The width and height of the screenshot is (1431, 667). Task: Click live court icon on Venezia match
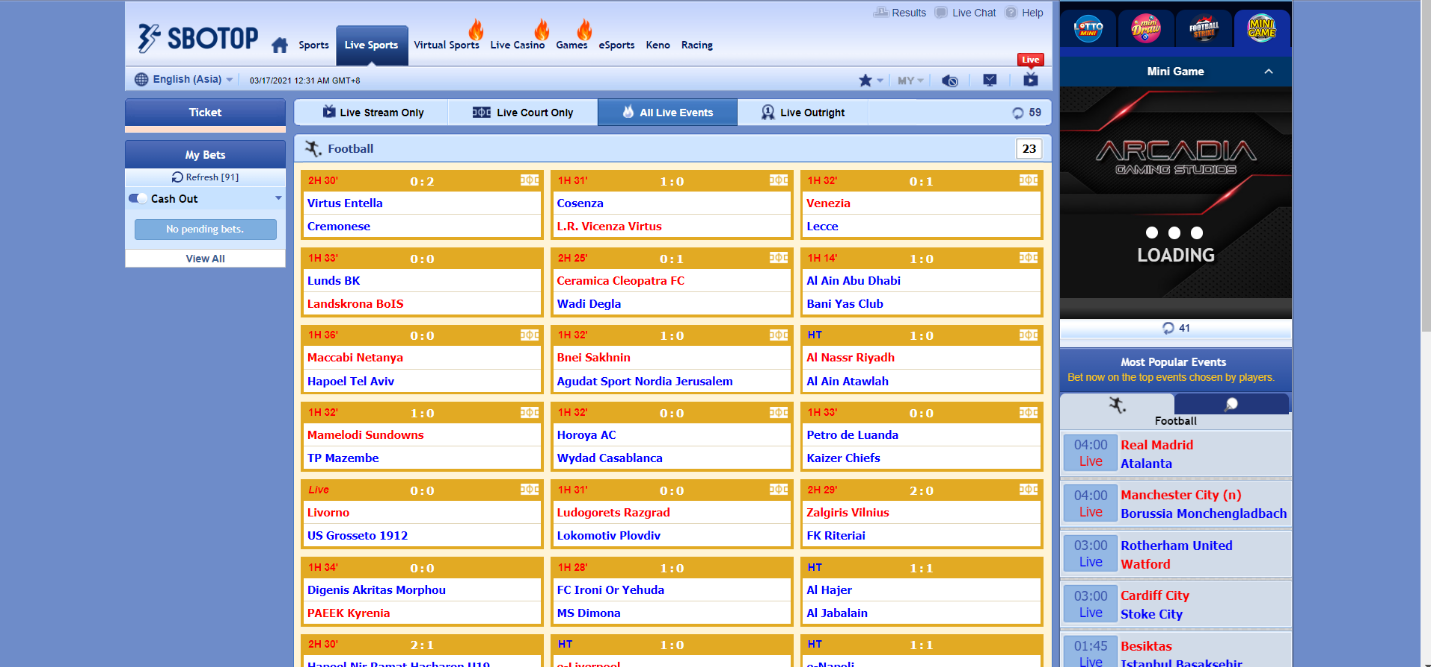pos(1029,181)
